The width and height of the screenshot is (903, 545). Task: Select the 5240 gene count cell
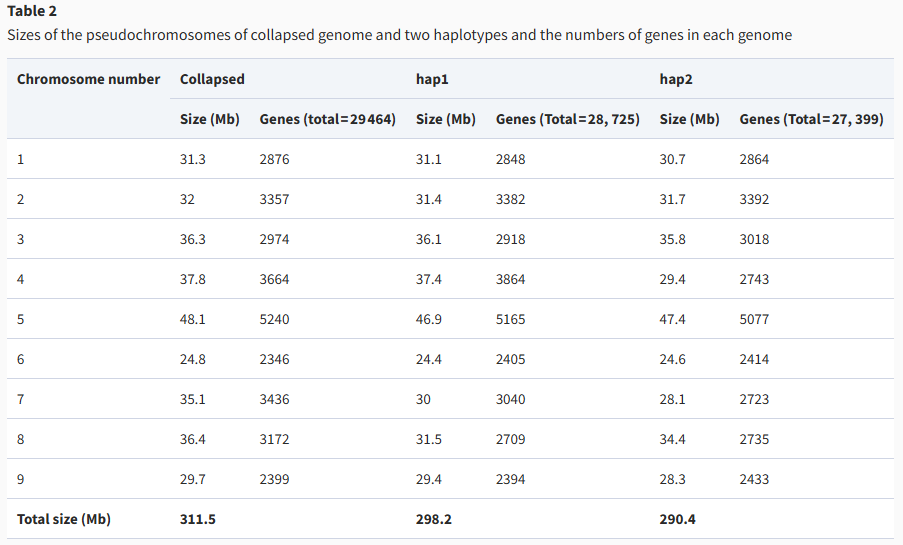coord(274,319)
